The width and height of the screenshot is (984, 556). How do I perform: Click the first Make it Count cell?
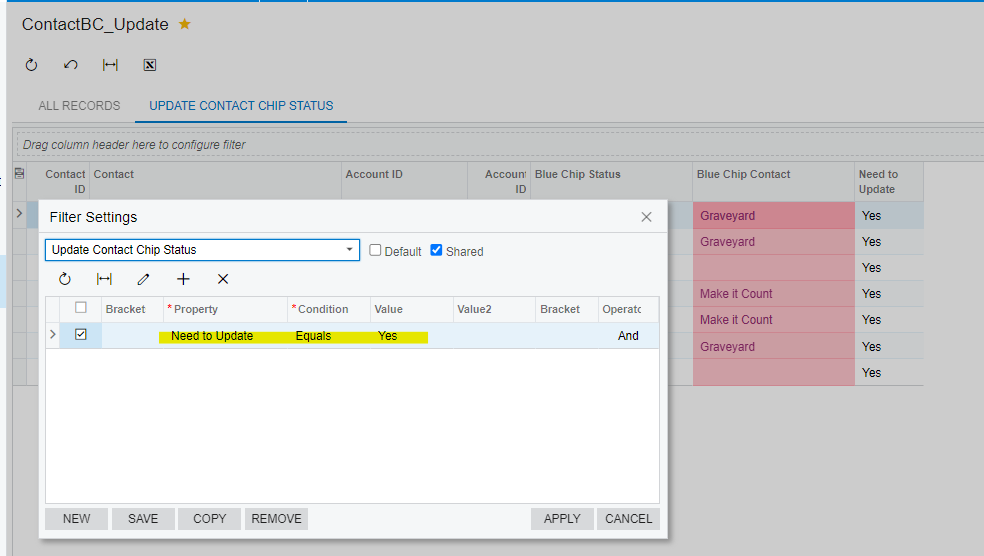pos(773,294)
